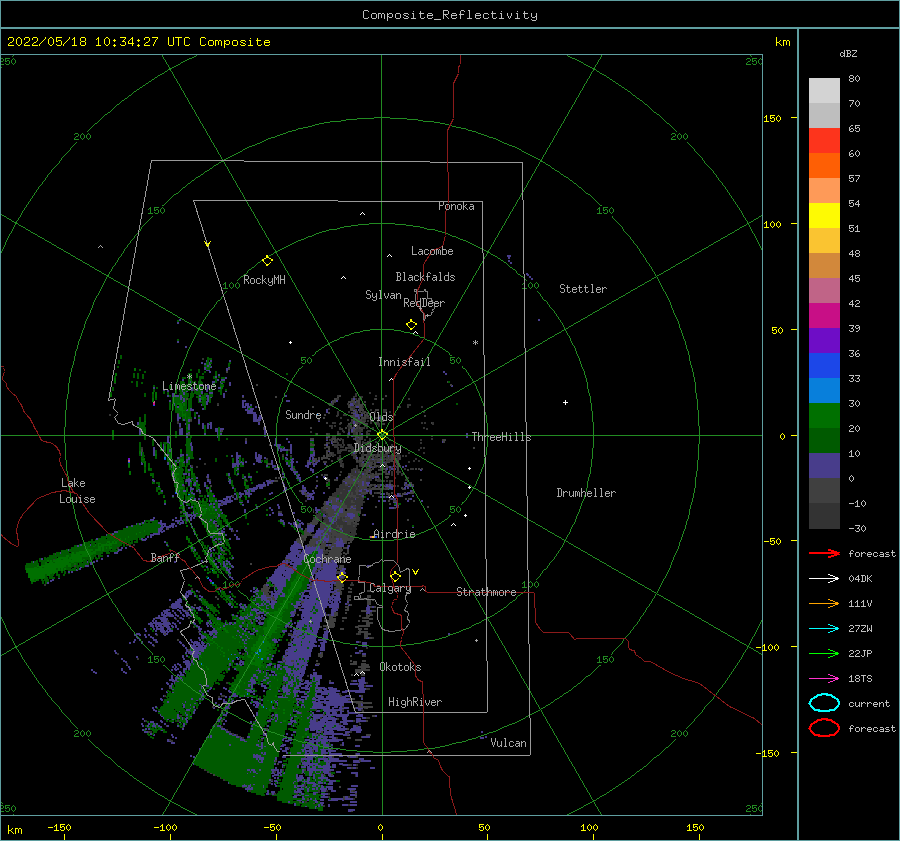Select the purple 39-36 dBZ swatch
The image size is (900, 841).
tap(824, 341)
